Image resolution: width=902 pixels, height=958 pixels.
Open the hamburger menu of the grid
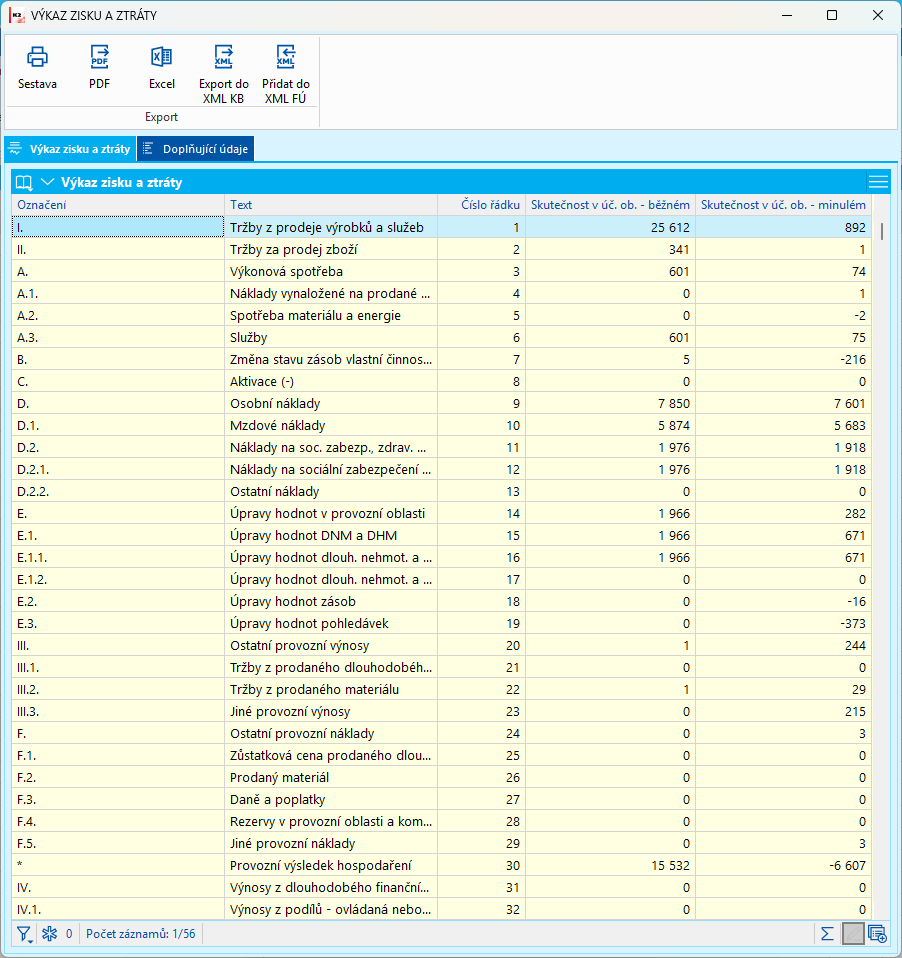(878, 182)
